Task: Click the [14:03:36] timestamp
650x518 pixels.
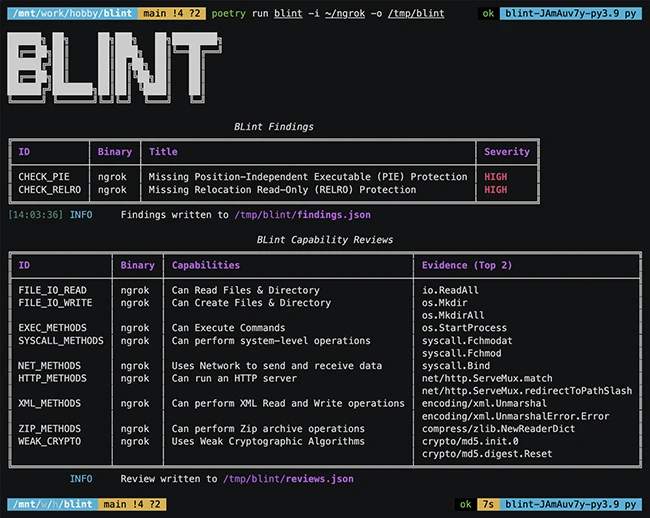Action: pyautogui.click(x=36, y=215)
